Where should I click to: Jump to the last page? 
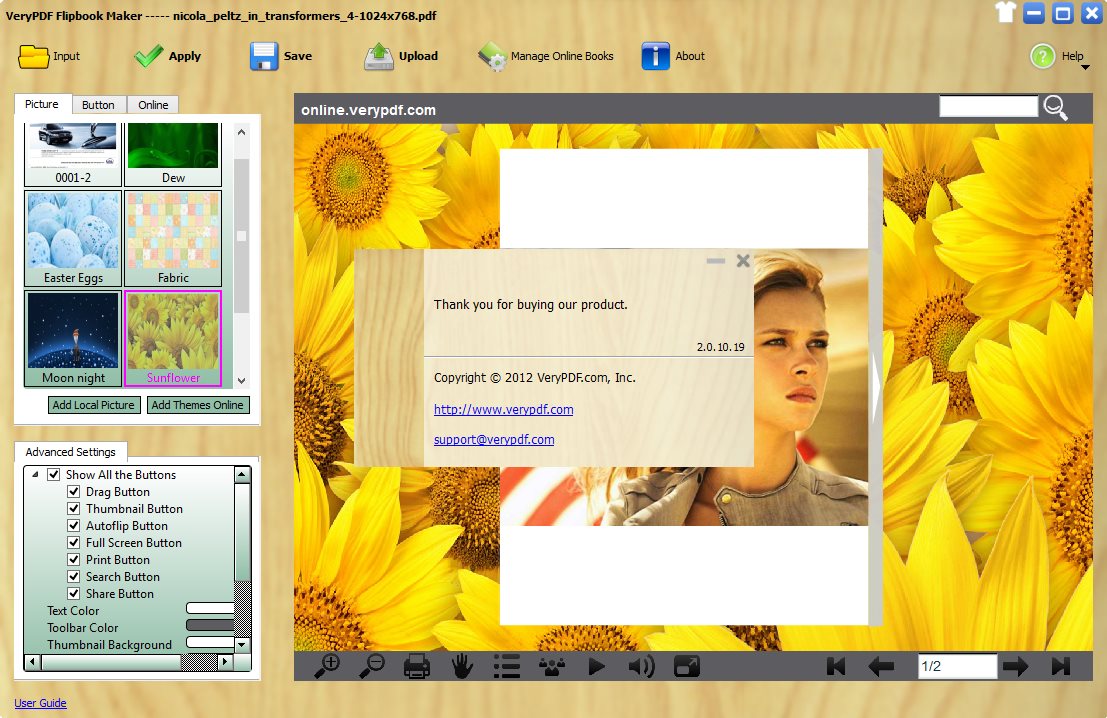[x=1060, y=666]
